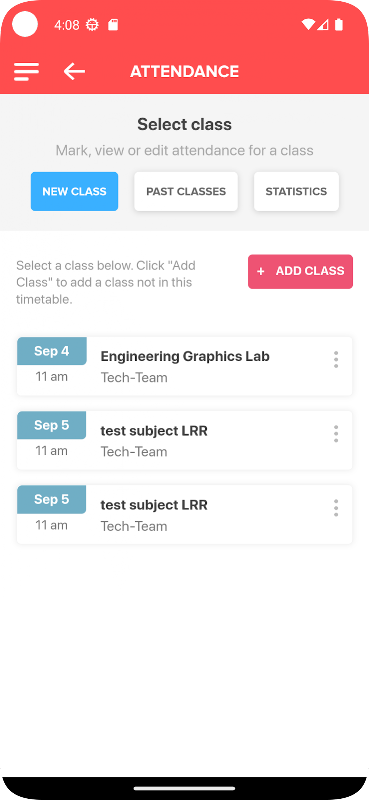The height and width of the screenshot is (800, 369).
Task: Select the Engineering Graphics Lab class card
Action: [184, 366]
